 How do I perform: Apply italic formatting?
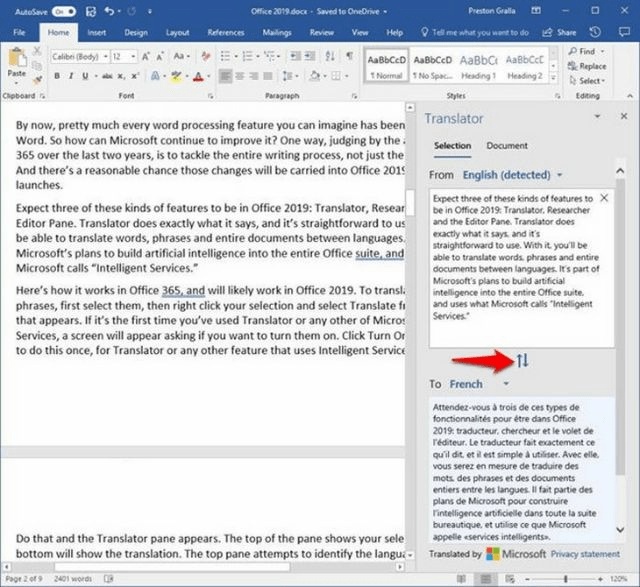pyautogui.click(x=71, y=76)
